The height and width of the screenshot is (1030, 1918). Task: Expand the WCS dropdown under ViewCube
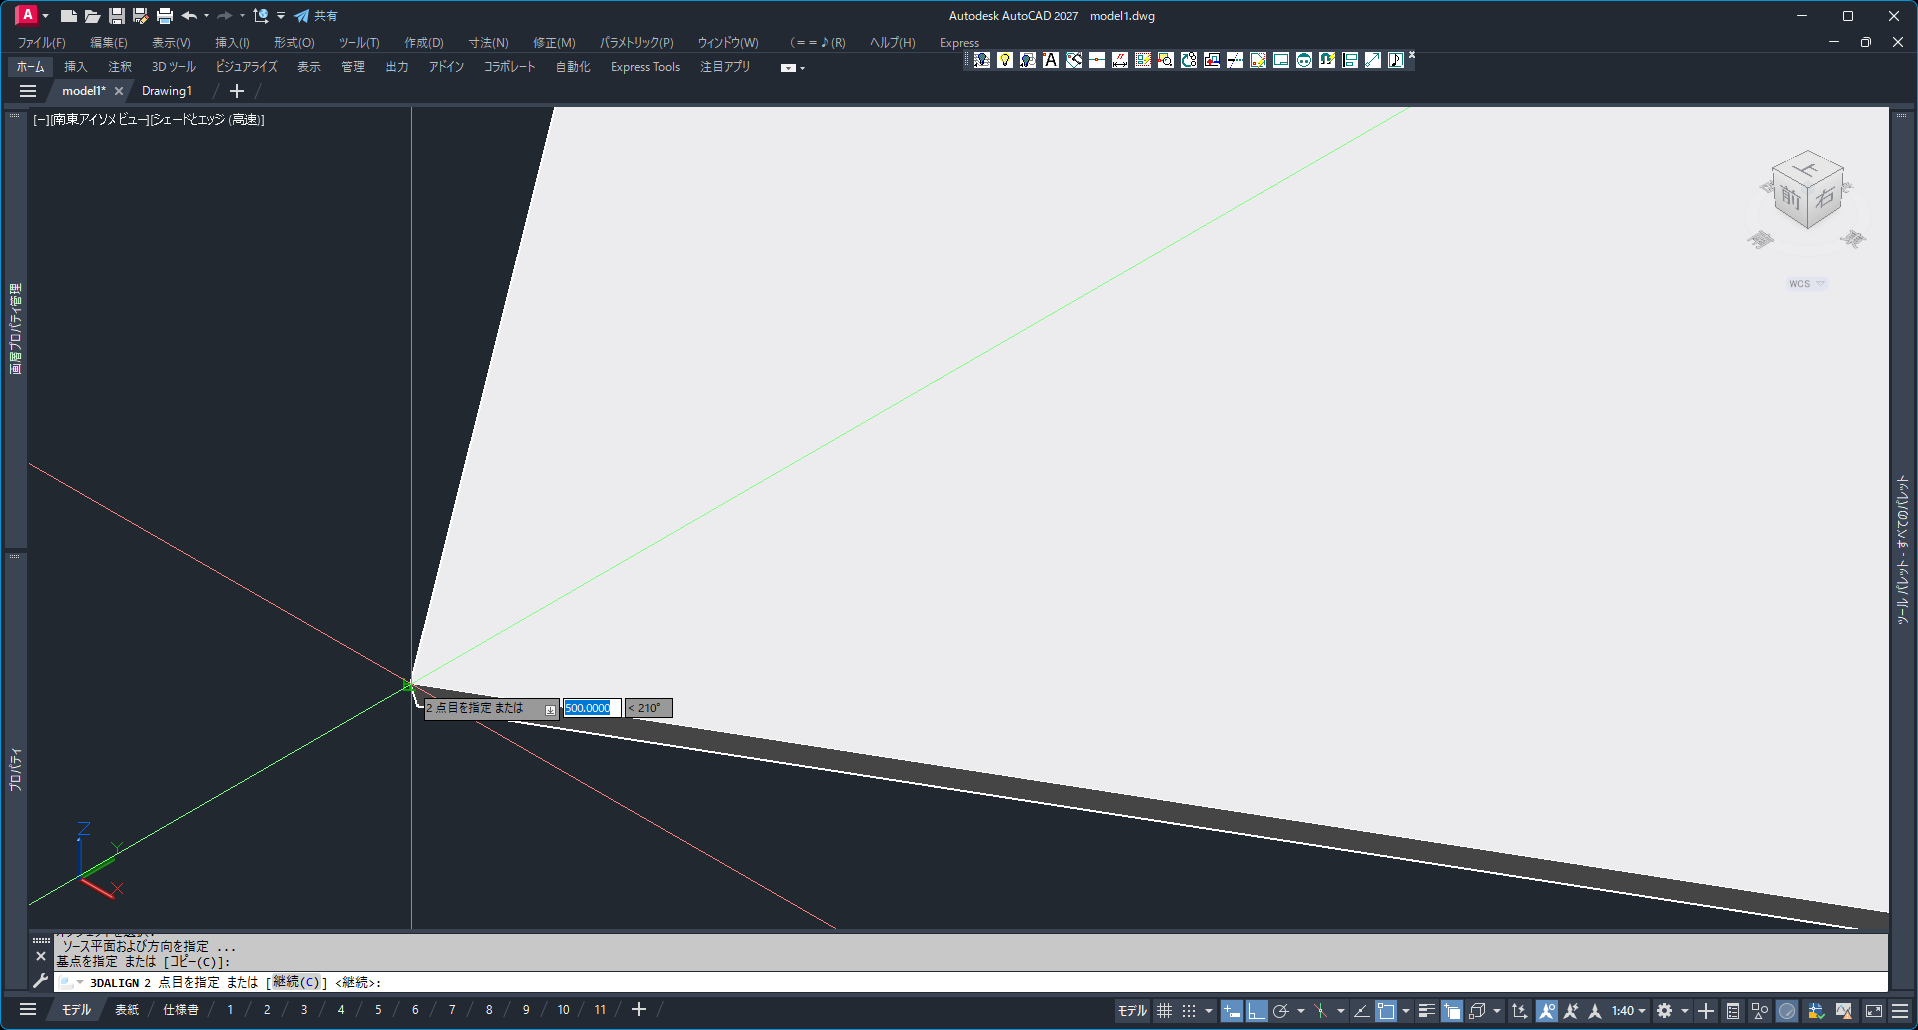(1821, 284)
